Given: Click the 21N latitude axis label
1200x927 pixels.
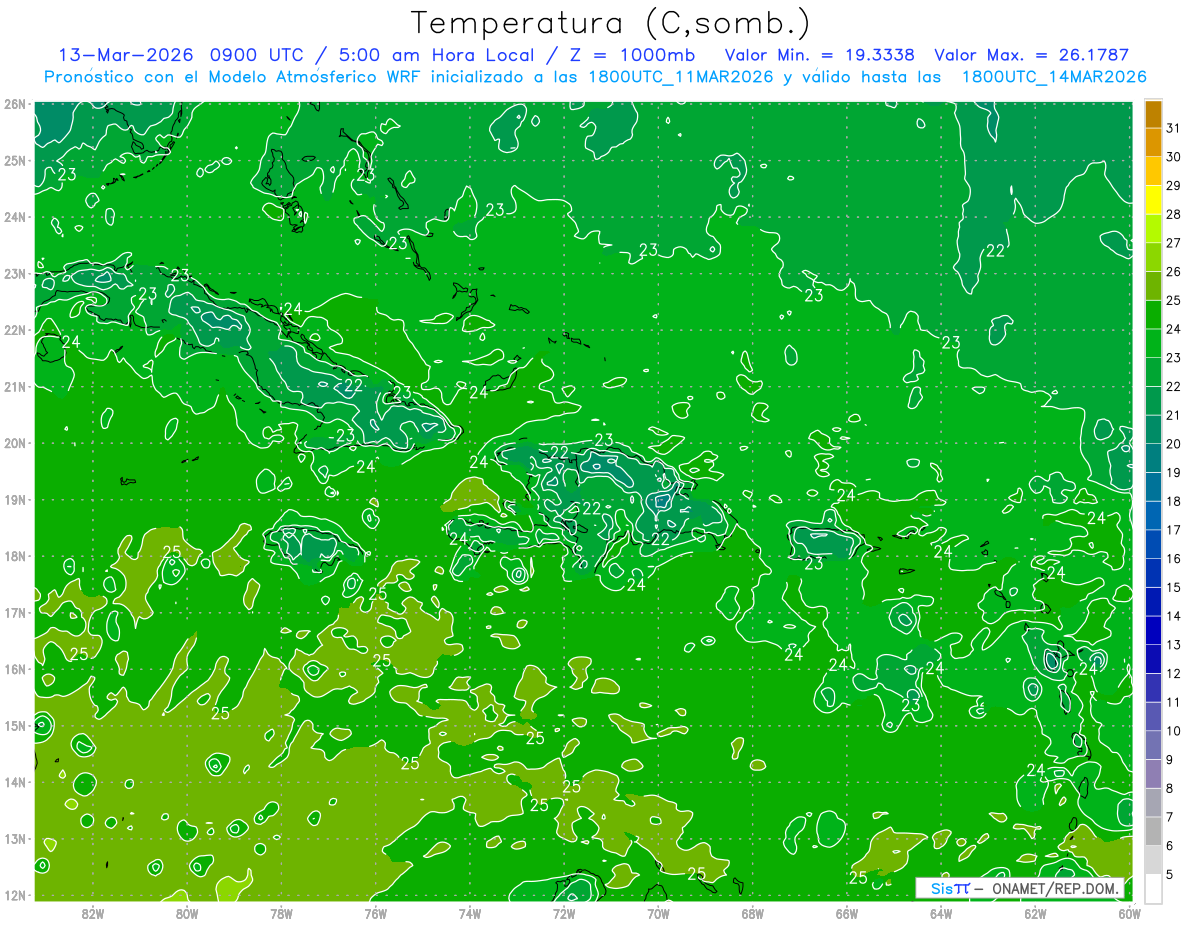Looking at the screenshot, I should (x=15, y=387).
